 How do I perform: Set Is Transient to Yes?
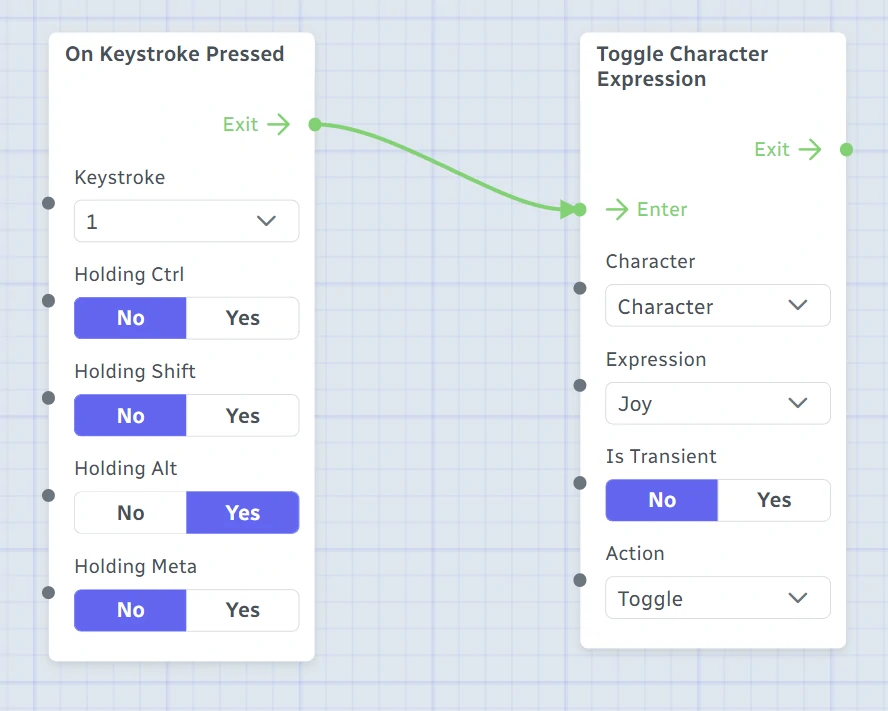pos(774,500)
